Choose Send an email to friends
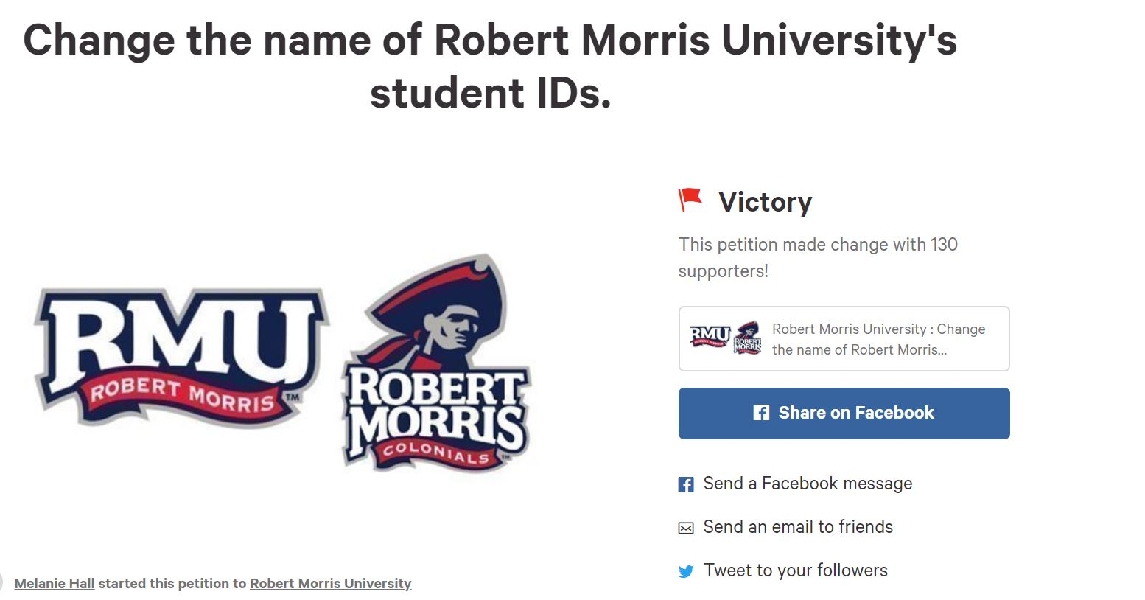 coord(798,527)
